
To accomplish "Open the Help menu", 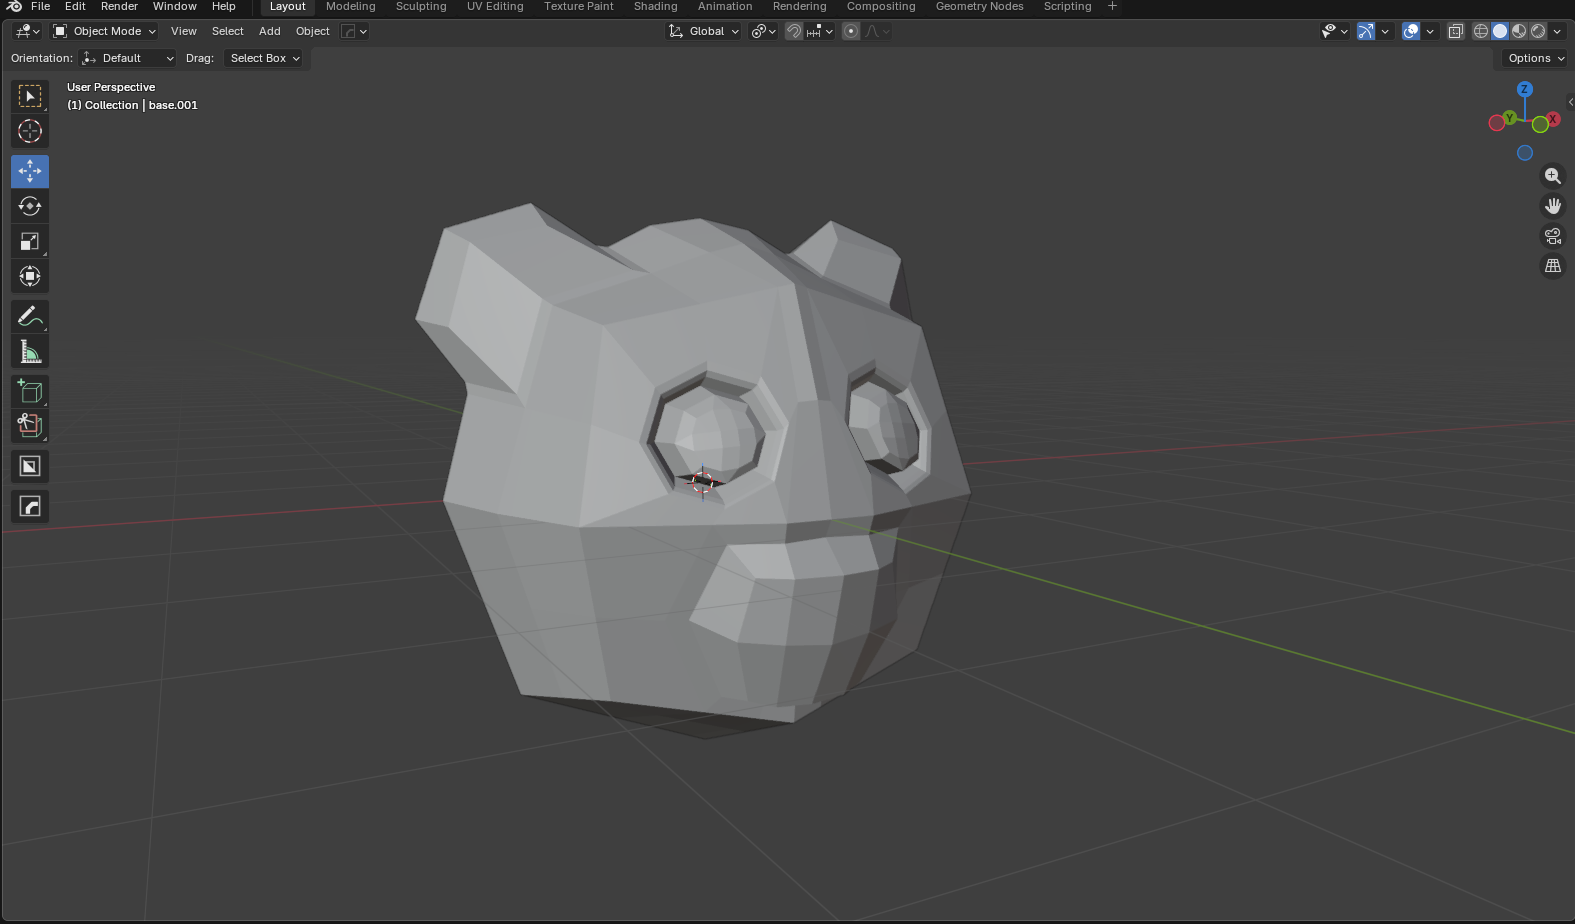I will click(224, 6).
